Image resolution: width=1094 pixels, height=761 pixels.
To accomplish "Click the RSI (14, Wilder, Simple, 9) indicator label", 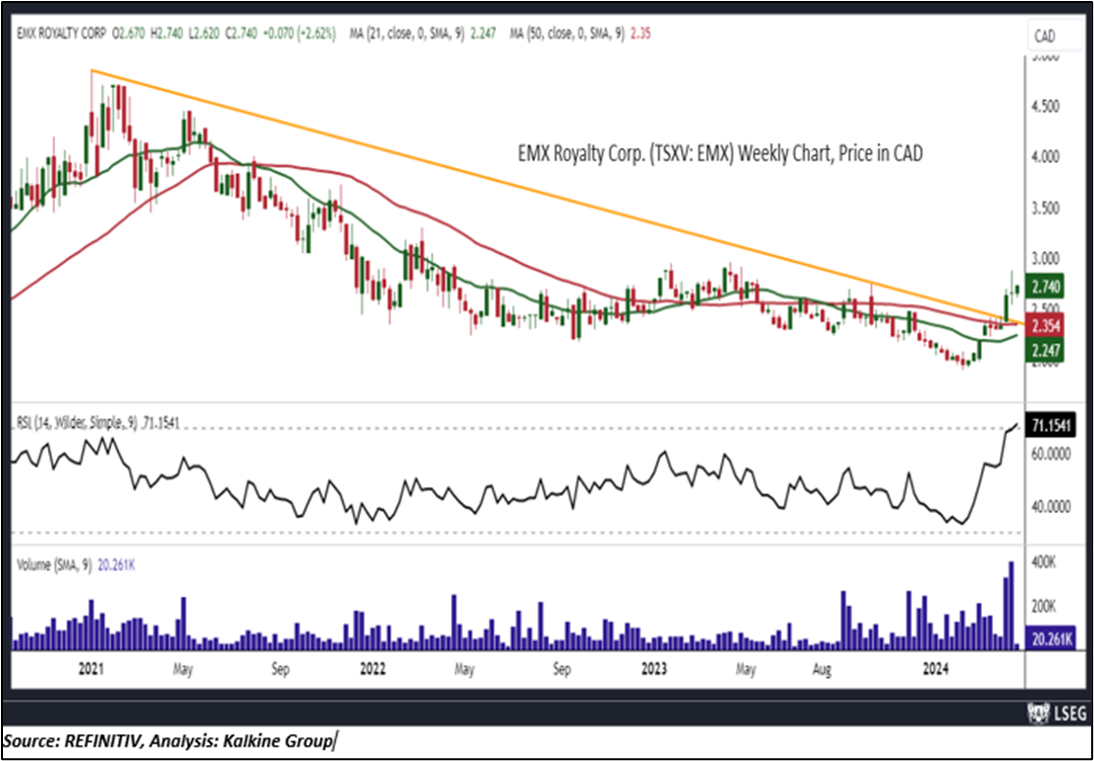I will click(100, 423).
